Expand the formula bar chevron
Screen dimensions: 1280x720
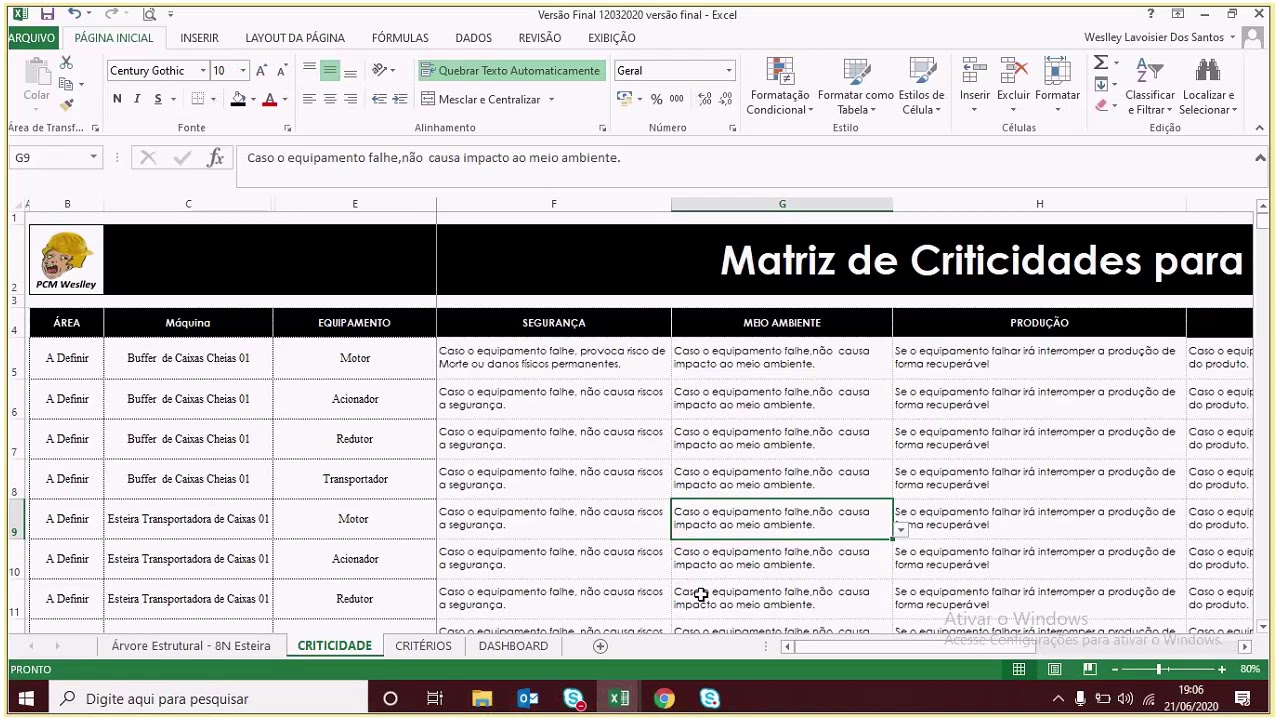click(x=1260, y=157)
